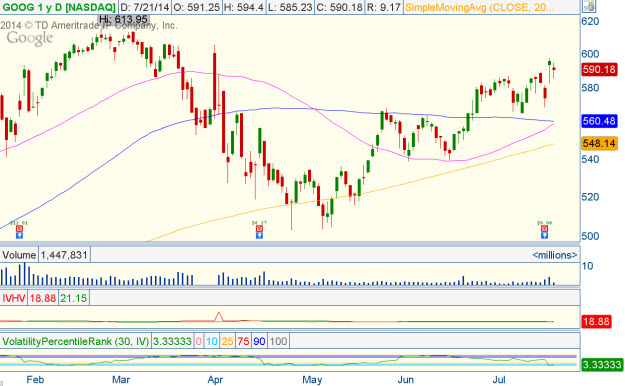Click the GOOG 1 y D [NASDAQ] symbol header

[59, 7]
